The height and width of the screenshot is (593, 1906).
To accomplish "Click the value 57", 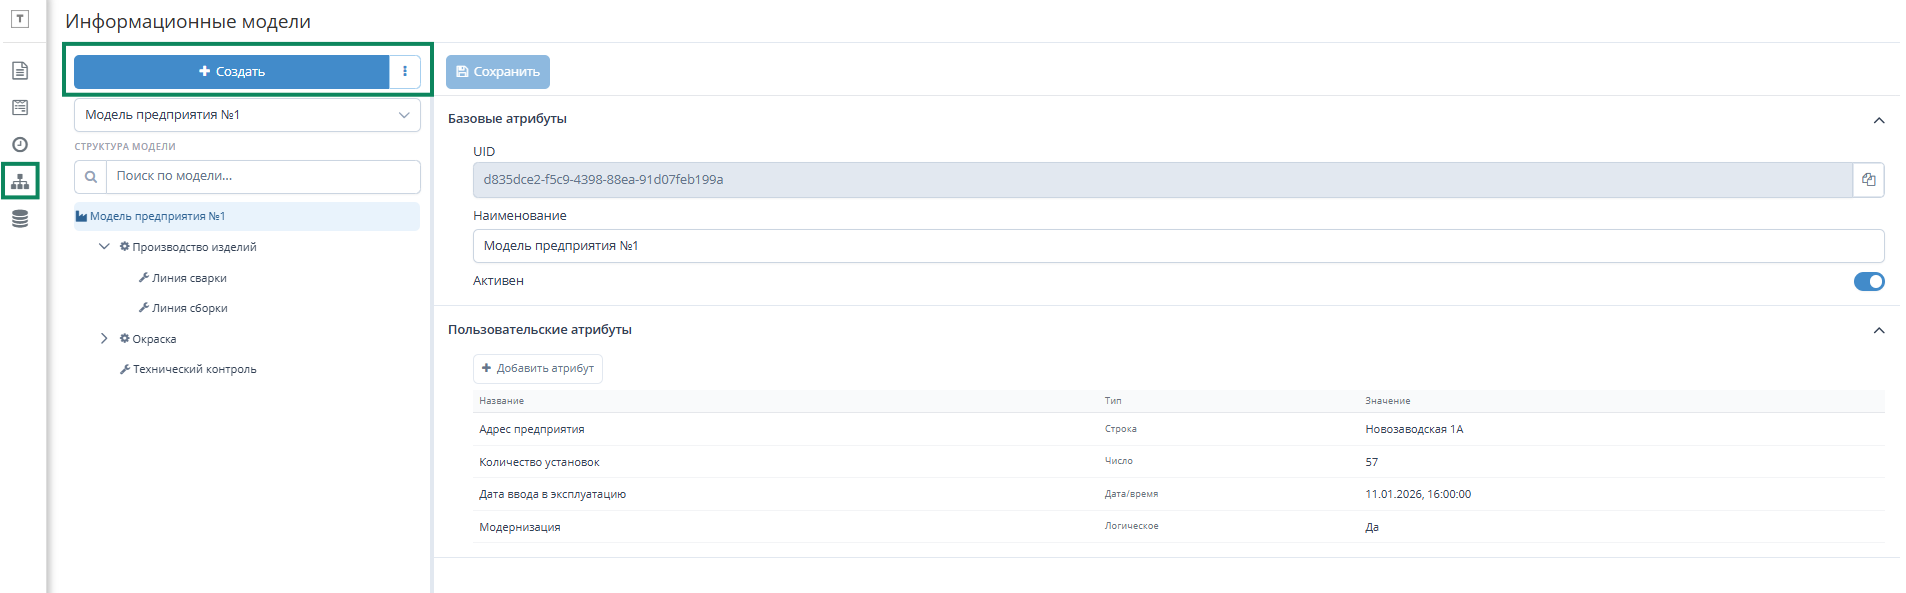I will coord(1372,462).
